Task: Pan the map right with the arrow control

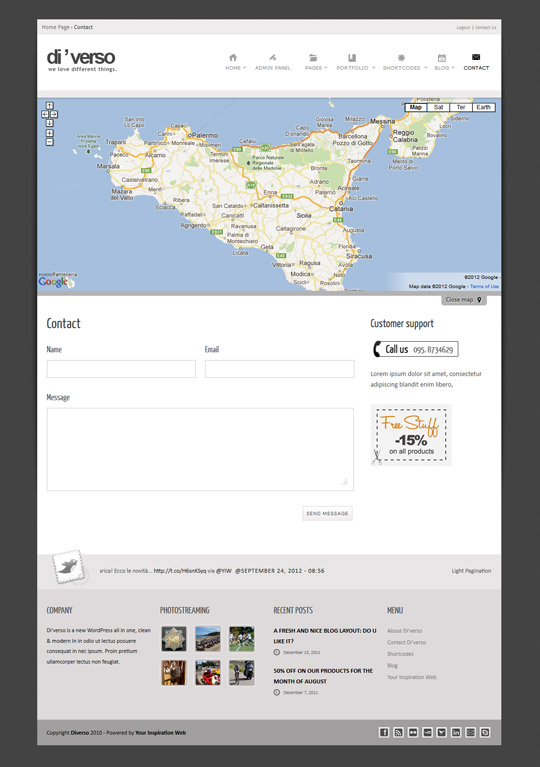Action: [54, 114]
